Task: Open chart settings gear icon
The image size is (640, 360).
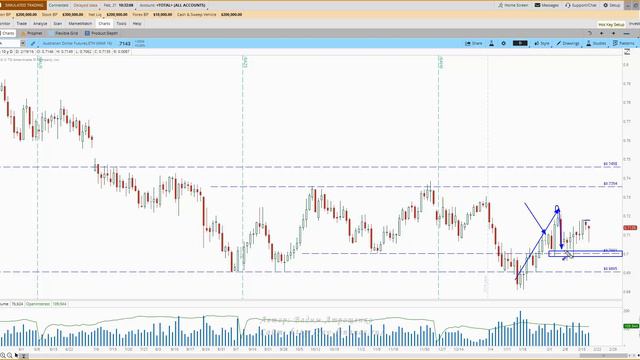Action: click(503, 43)
